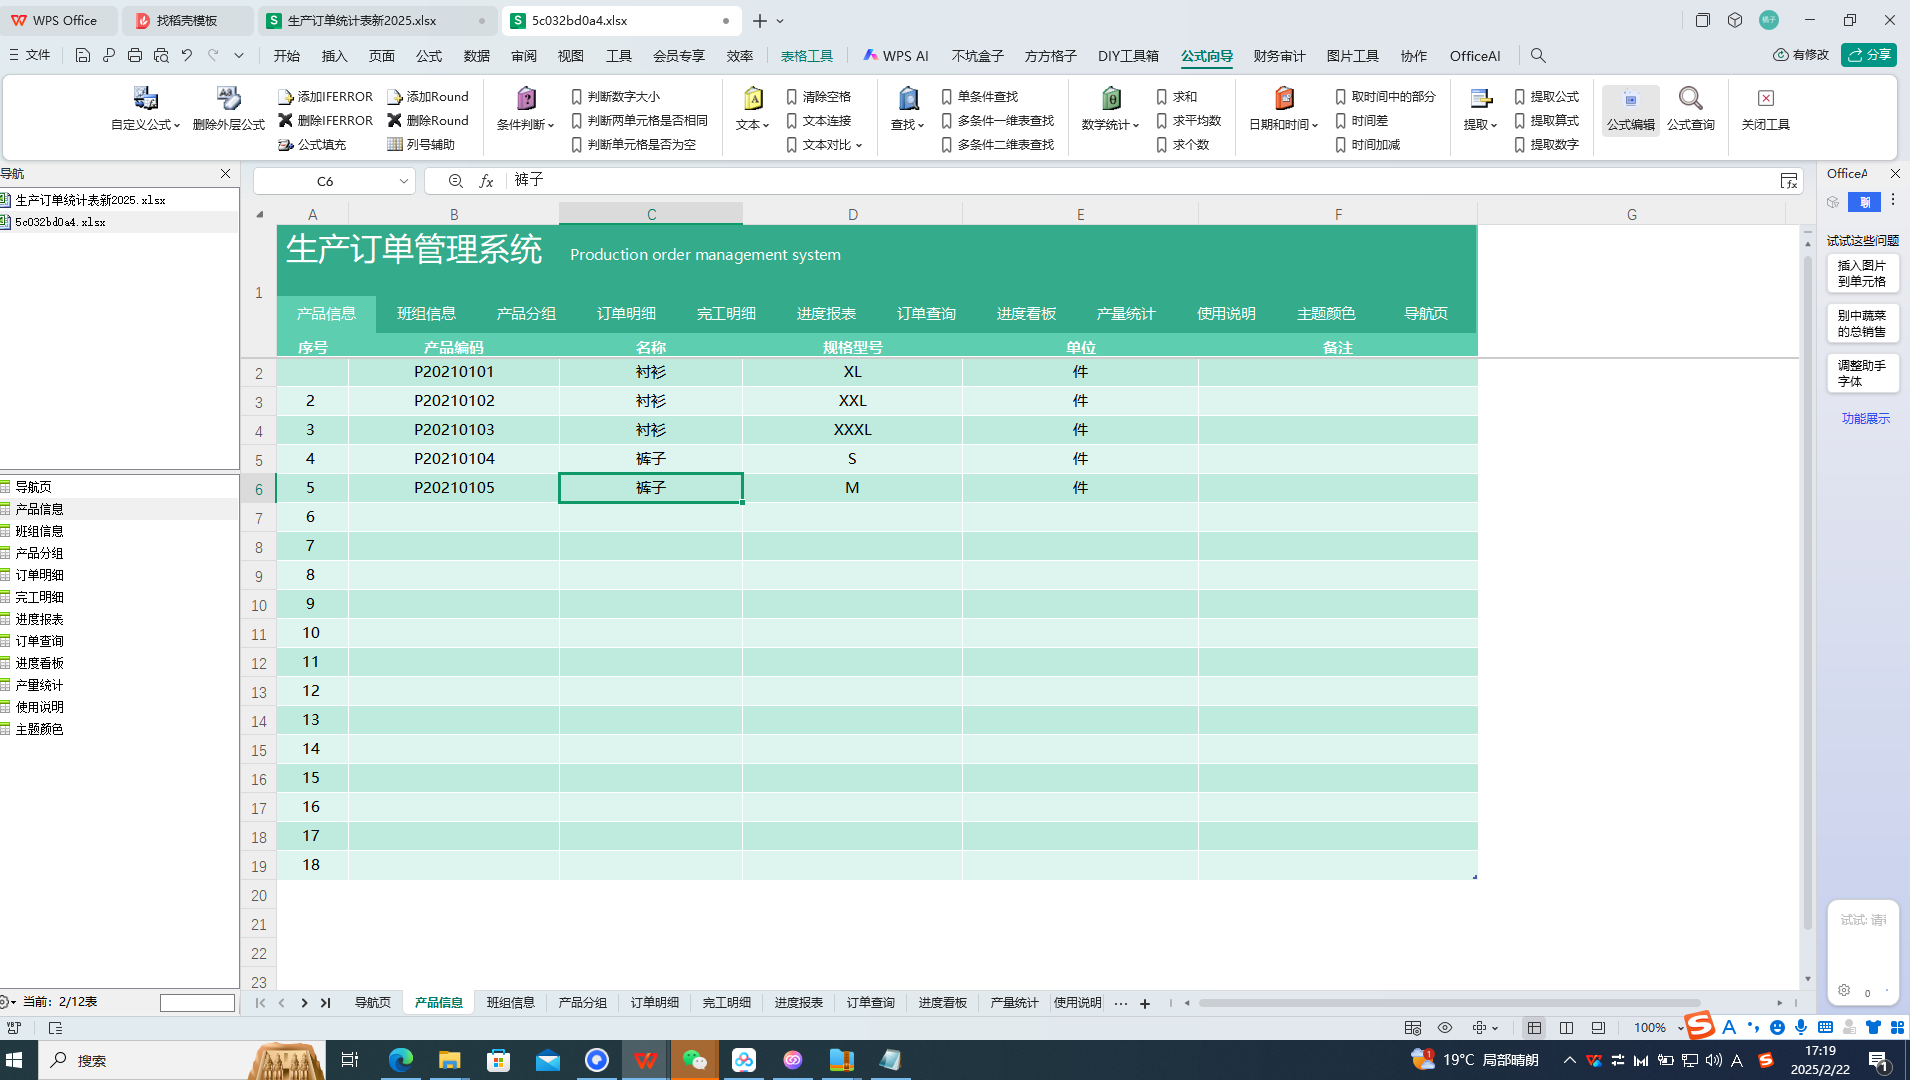The width and height of the screenshot is (1910, 1080).
Task: Click the 删除IFERROR tool
Action: point(325,120)
